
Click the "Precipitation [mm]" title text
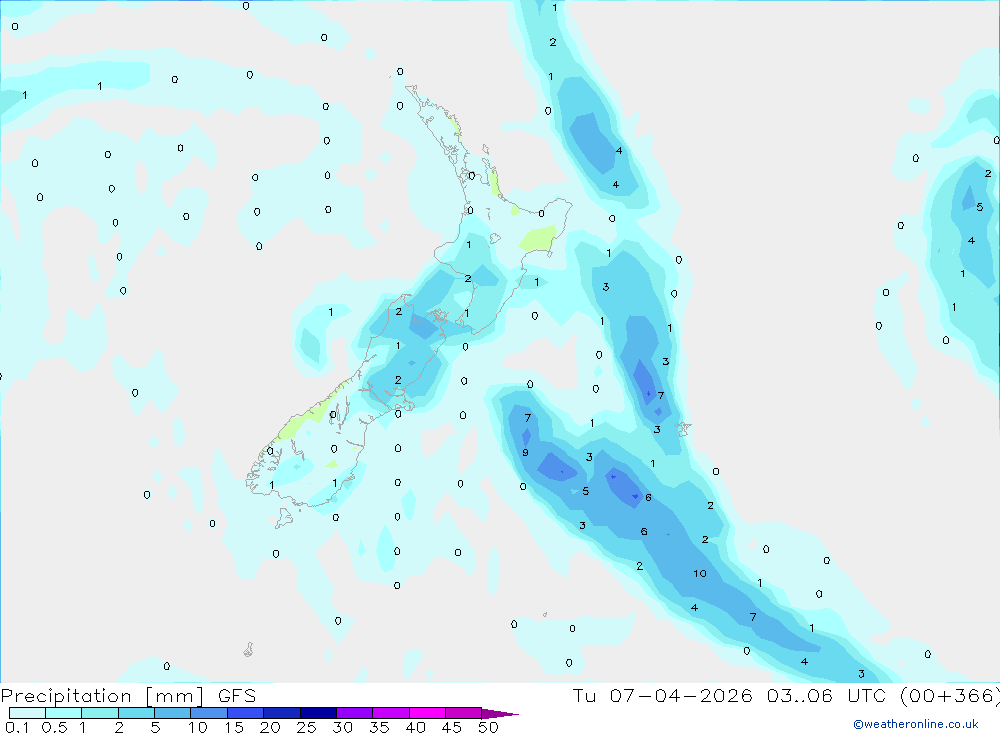point(102,696)
